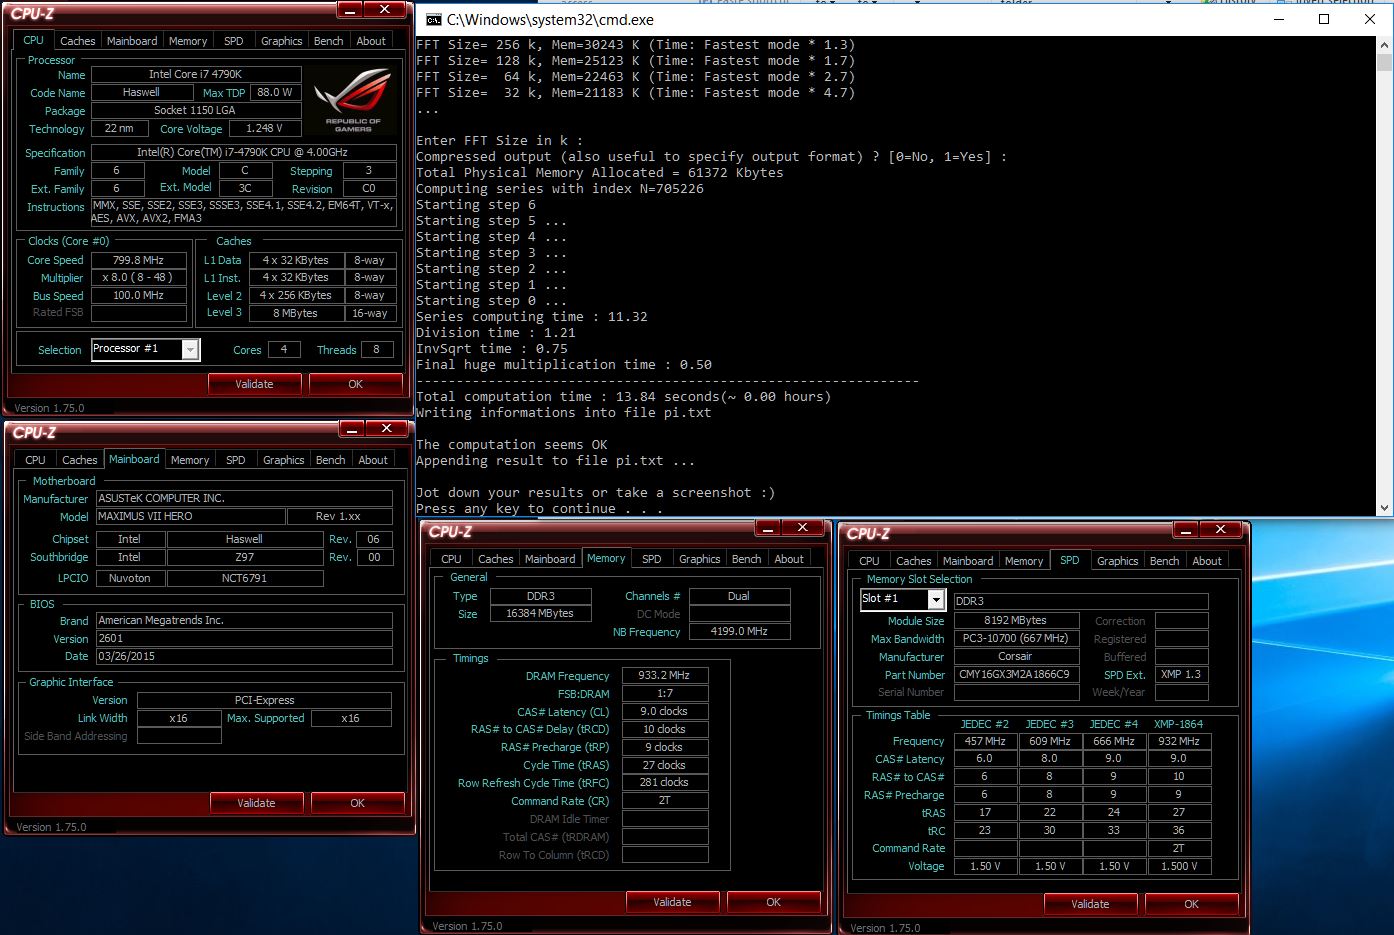Click multiplier value 'x 8.0 (8 - 48)'
Image resolution: width=1394 pixels, height=935 pixels.
pos(139,278)
